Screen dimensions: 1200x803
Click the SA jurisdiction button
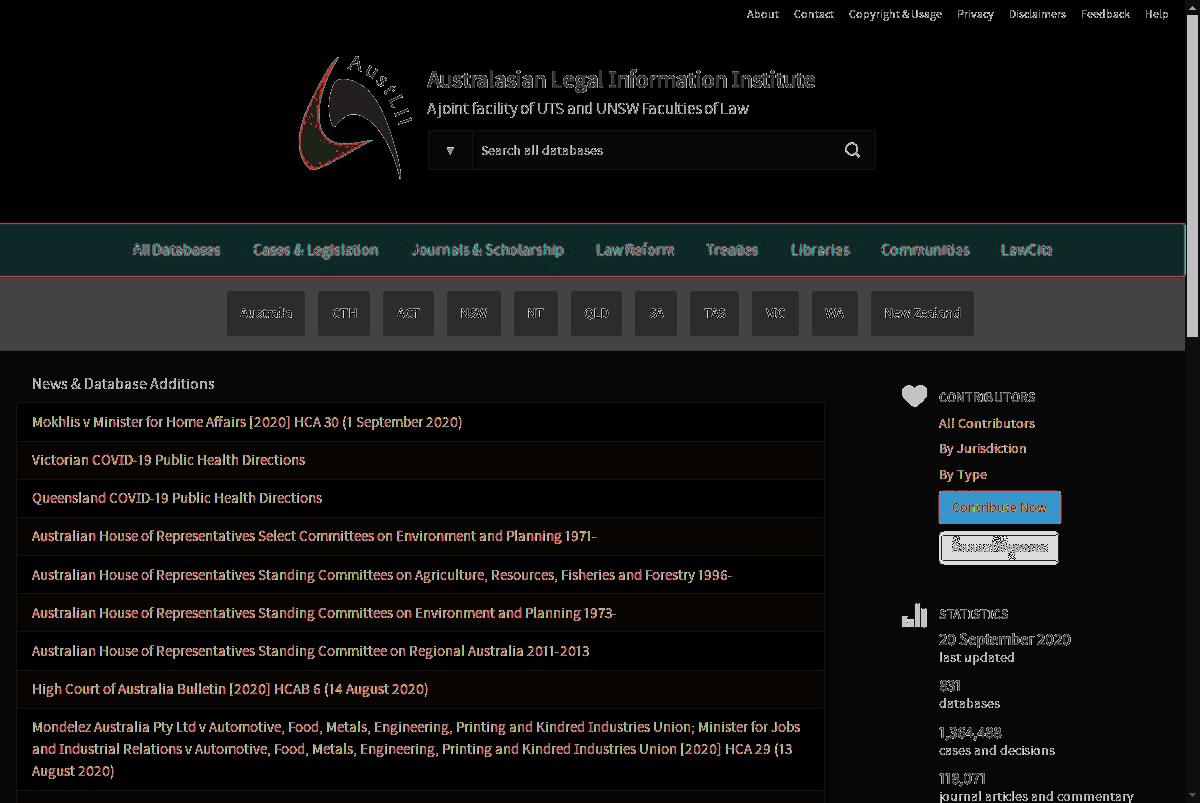tap(656, 313)
